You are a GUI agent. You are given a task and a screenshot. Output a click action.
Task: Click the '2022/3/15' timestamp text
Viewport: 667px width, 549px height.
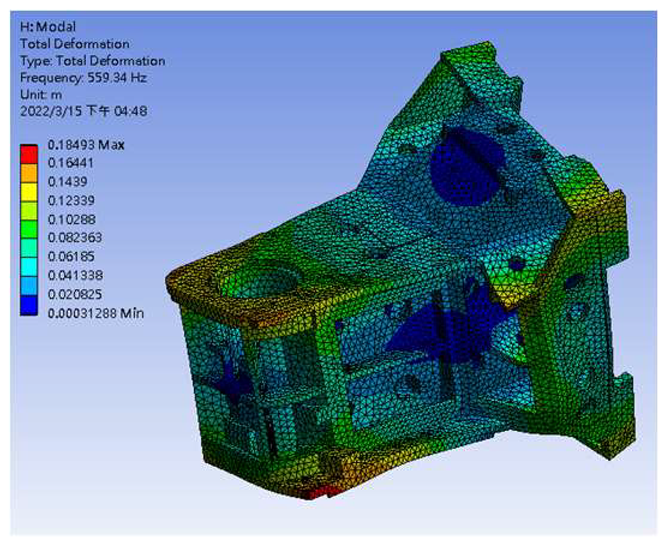pos(51,111)
